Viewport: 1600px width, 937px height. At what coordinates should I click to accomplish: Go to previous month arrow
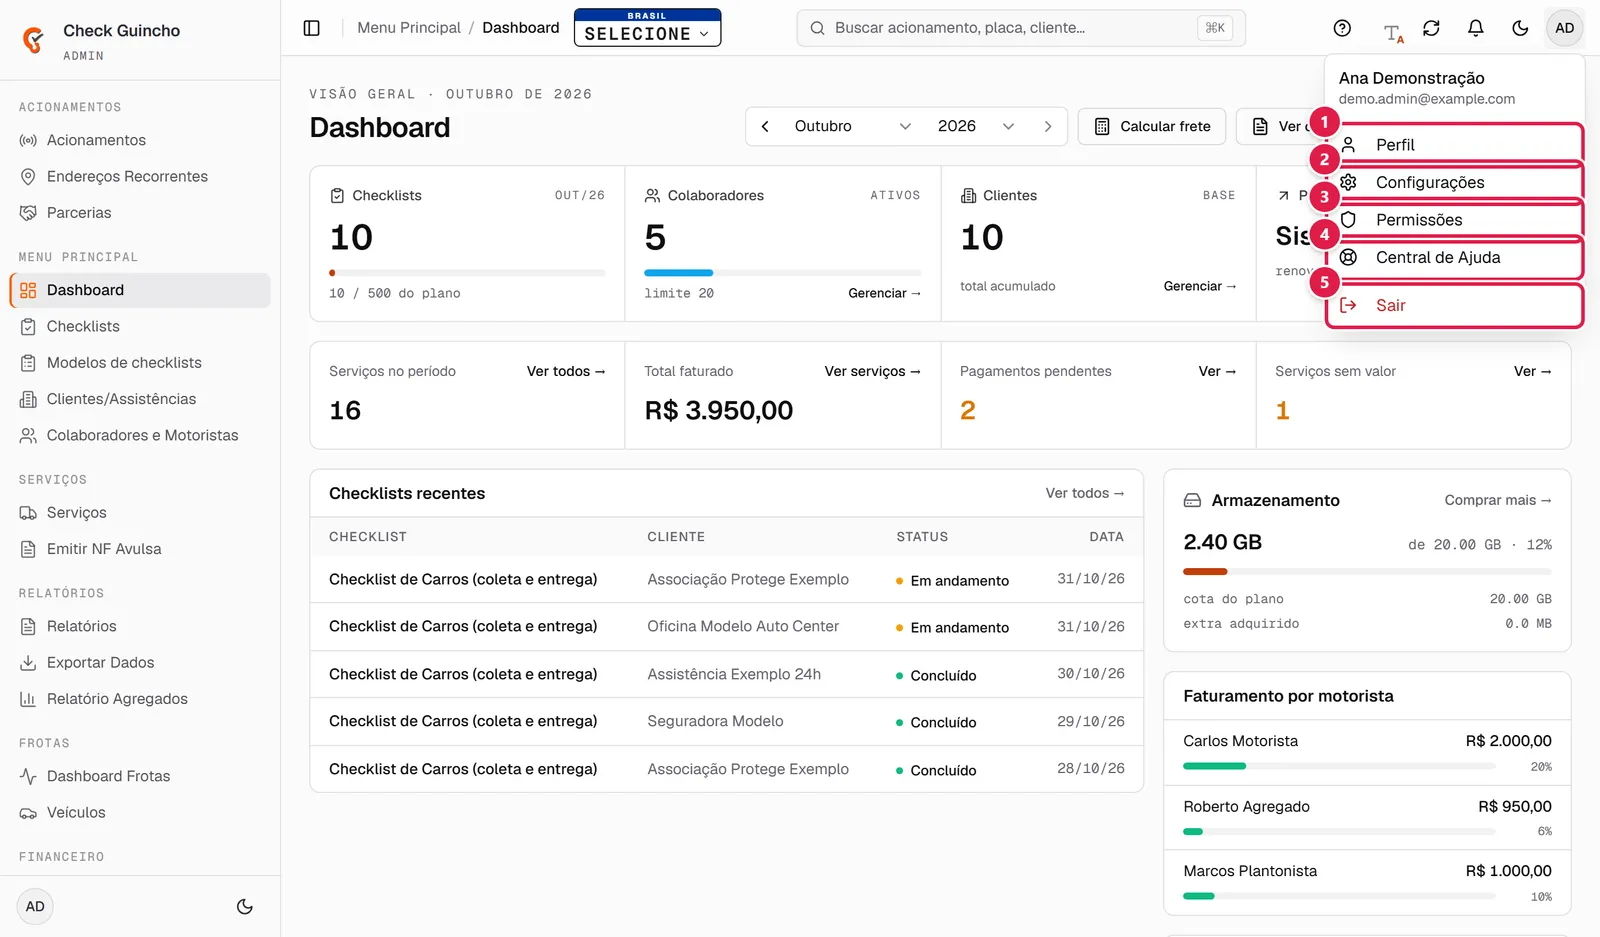(x=765, y=126)
